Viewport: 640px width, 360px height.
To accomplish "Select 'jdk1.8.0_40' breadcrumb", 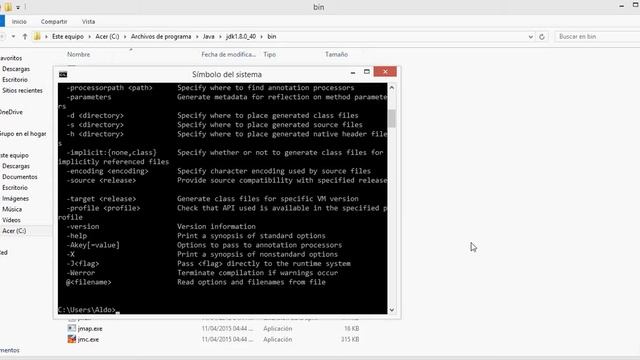I will coord(241,37).
